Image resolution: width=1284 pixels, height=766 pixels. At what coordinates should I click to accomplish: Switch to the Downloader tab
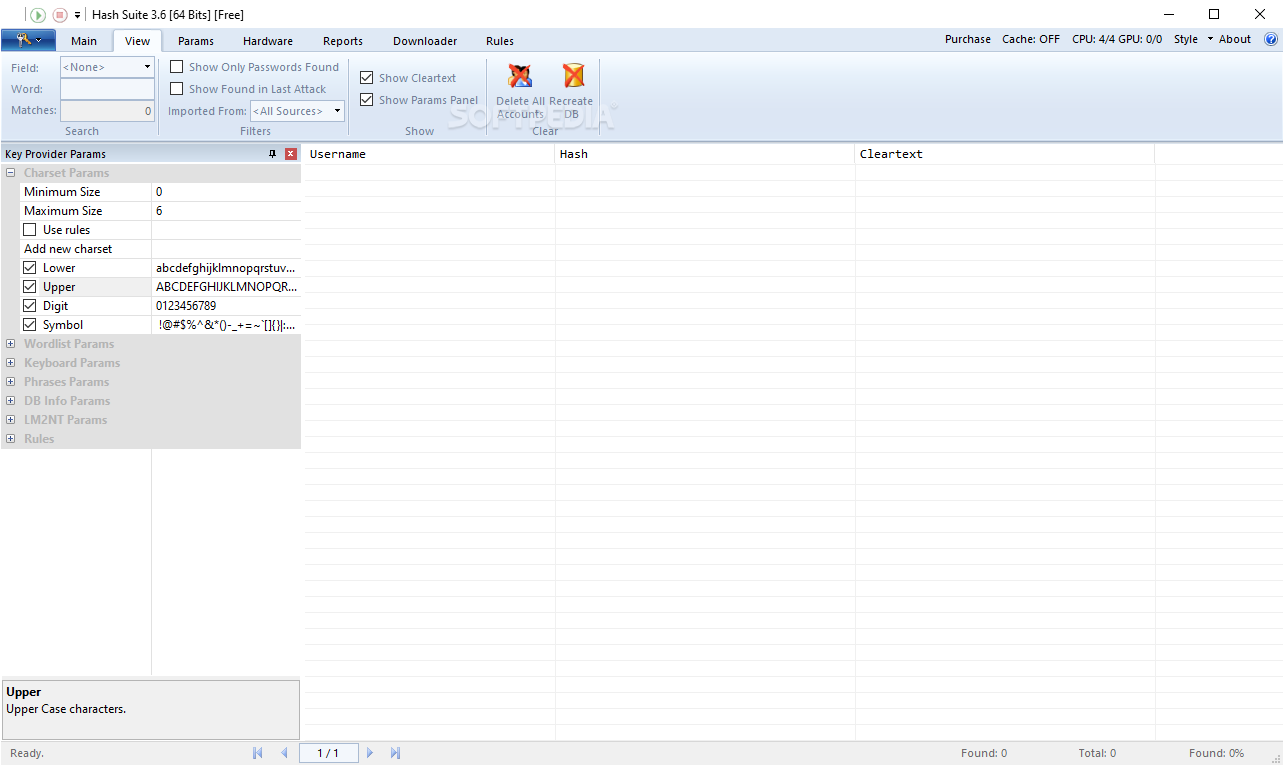click(x=425, y=41)
